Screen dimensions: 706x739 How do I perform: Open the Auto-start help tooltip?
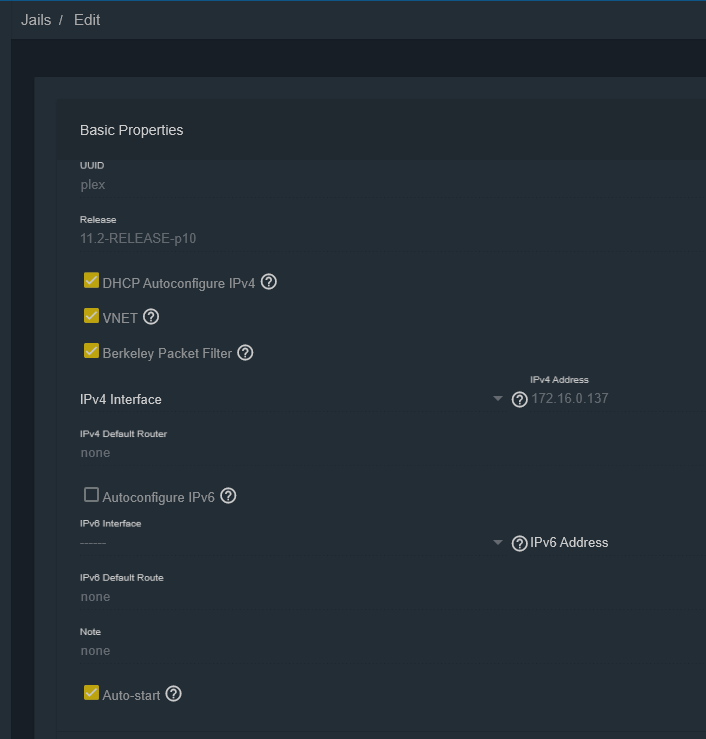(x=173, y=694)
